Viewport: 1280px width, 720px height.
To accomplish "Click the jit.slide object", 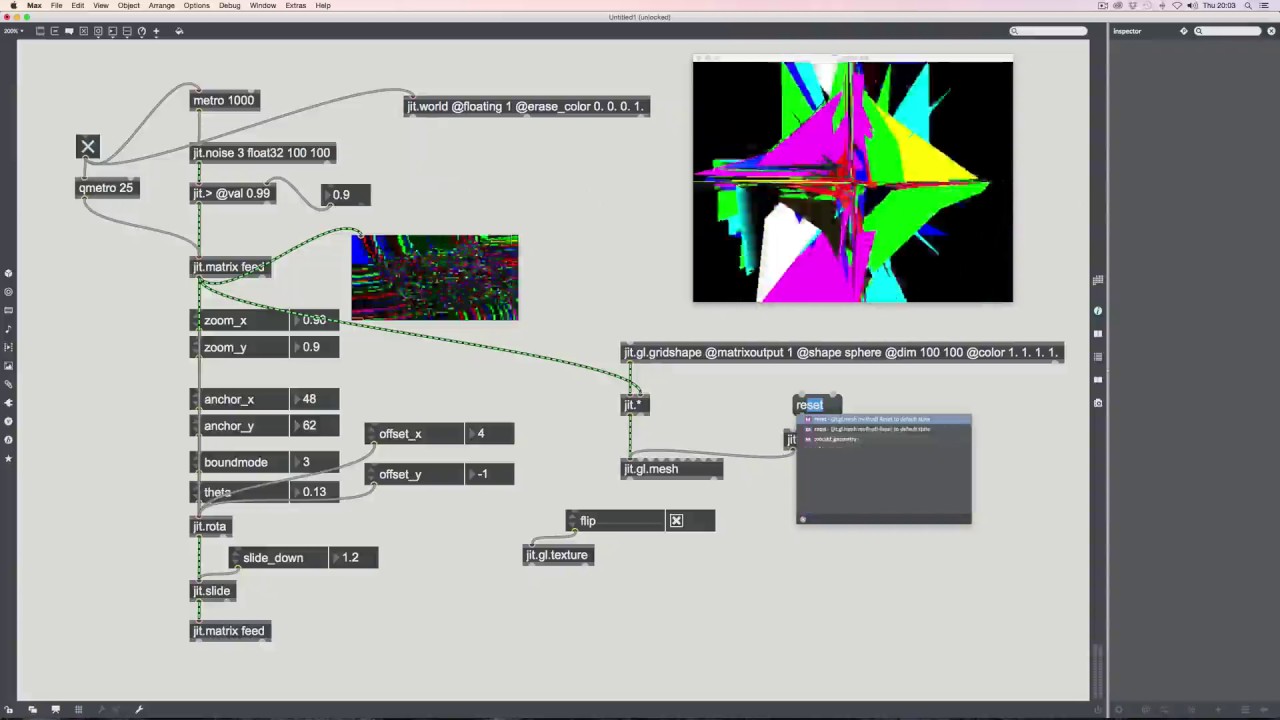I will pos(211,591).
